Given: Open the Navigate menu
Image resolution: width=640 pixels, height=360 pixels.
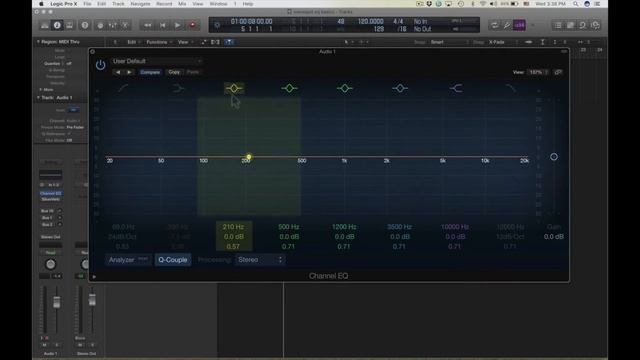Looking at the screenshot, I should tap(140, 4).
